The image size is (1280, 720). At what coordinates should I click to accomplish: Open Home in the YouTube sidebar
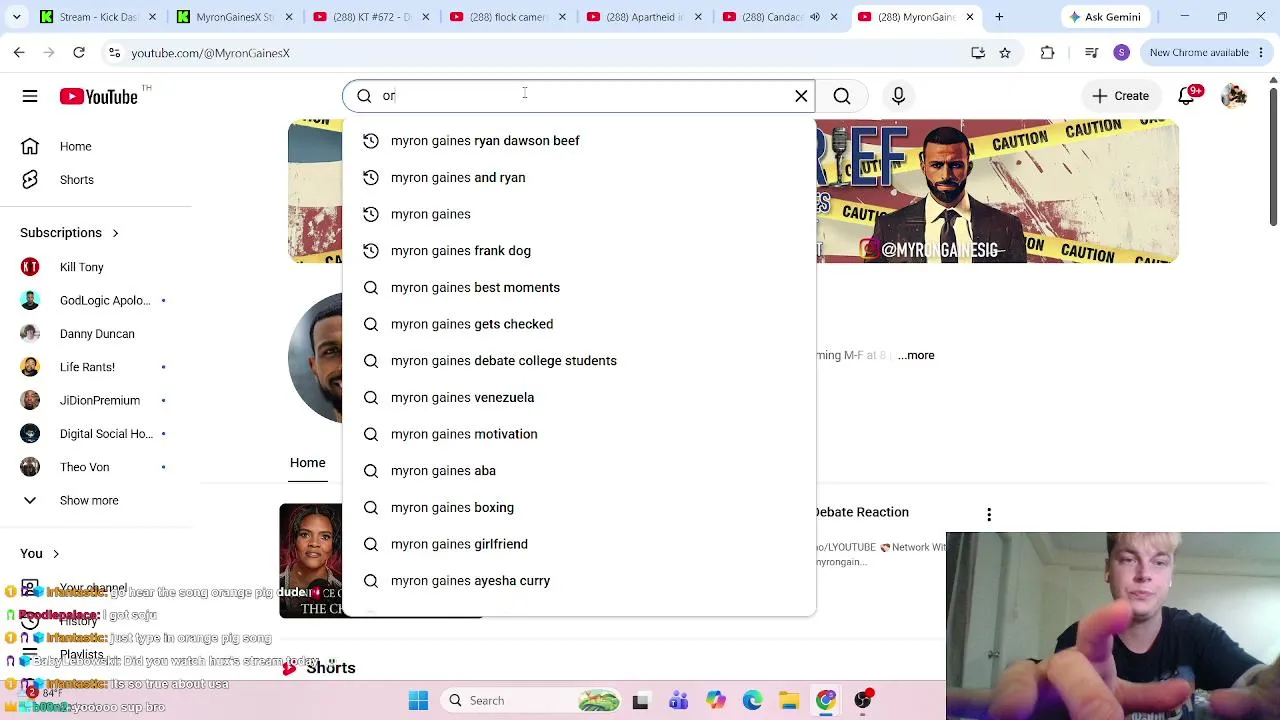pos(96,147)
